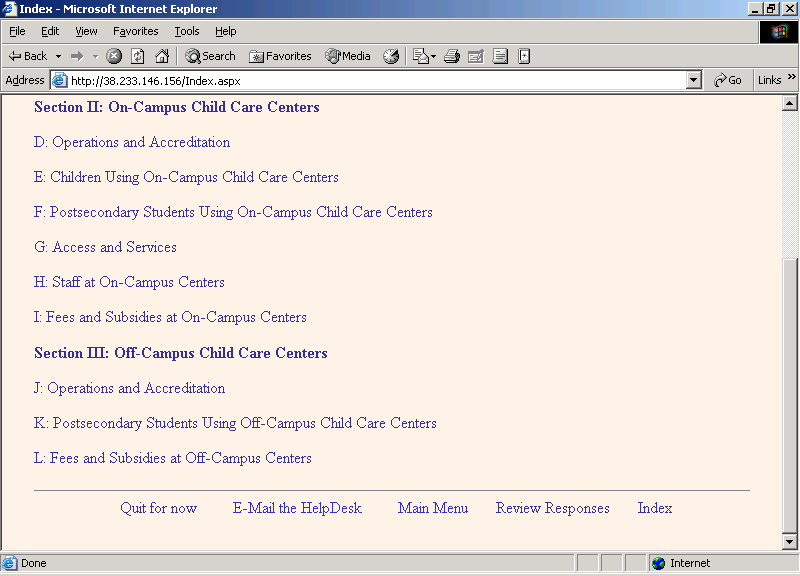Viewport: 800px width, 576px height.
Task: Click E-Mail the HelpDesk link
Action: (x=297, y=508)
